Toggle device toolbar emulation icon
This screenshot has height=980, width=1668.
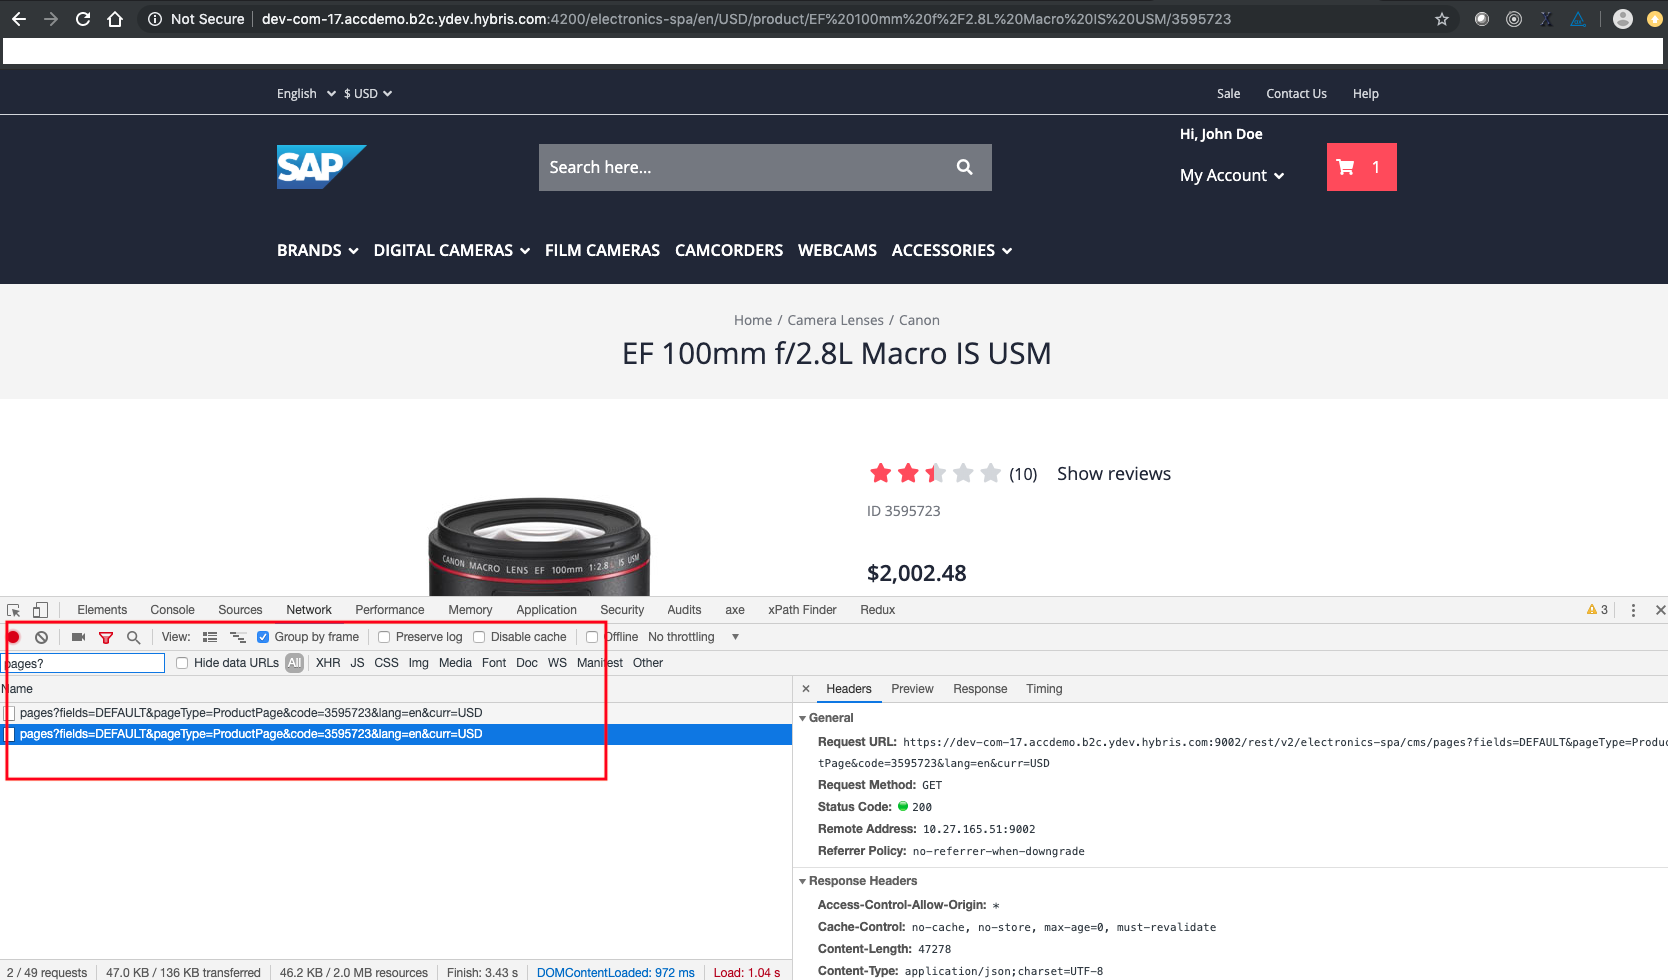click(40, 609)
